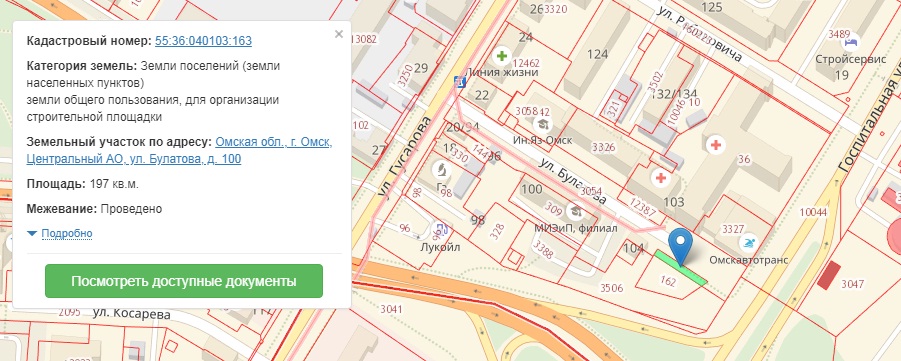Image resolution: width=901 pixels, height=361 pixels.
Task: Open the Омская обл., г. Омск address link
Action: (x=179, y=151)
